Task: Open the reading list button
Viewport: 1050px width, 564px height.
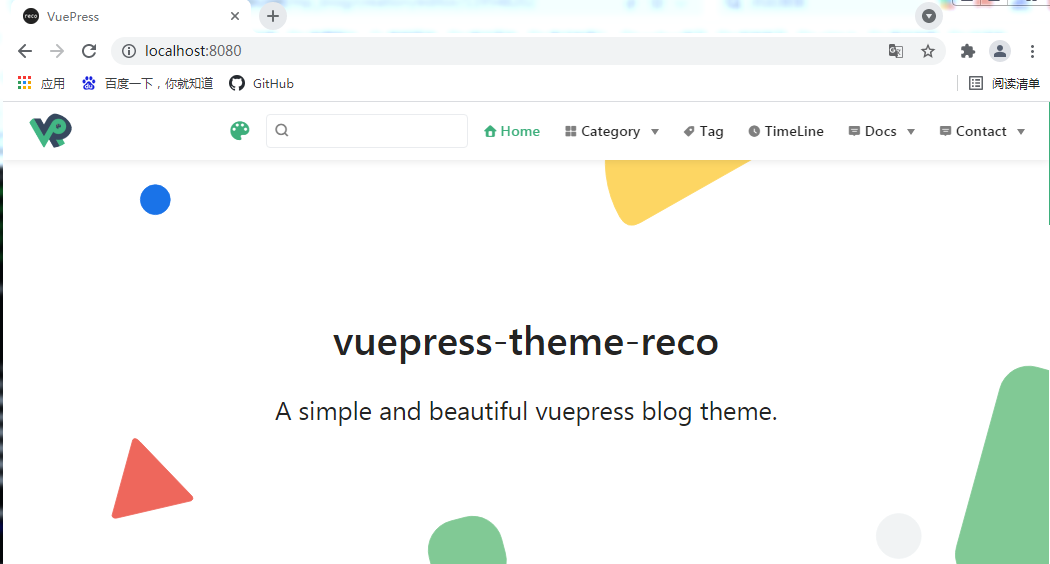Action: click(x=1004, y=83)
